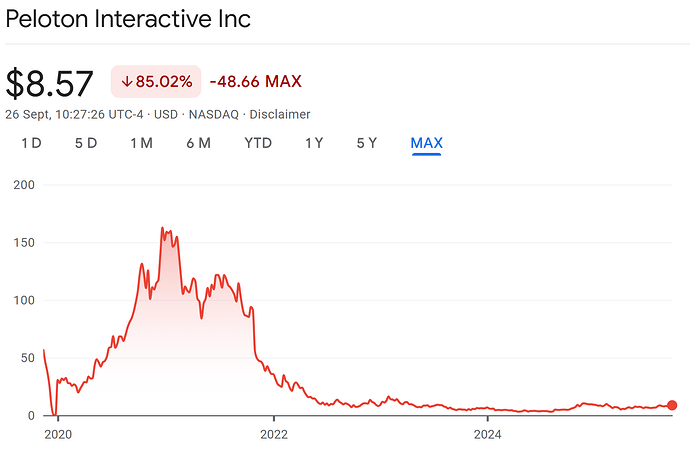Screen dimensions: 690x449
Task: View the 5 Y range tab
Action: click(x=367, y=143)
